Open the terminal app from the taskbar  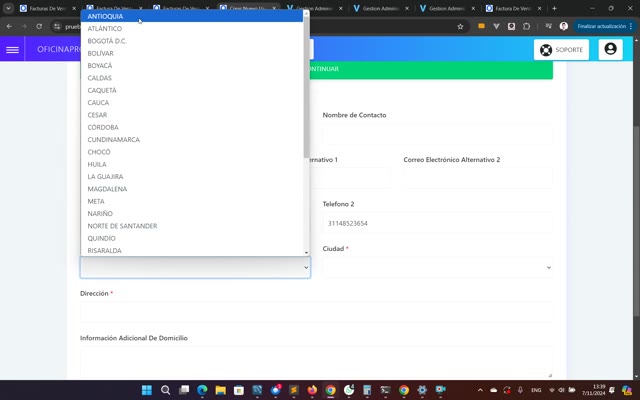click(x=385, y=390)
